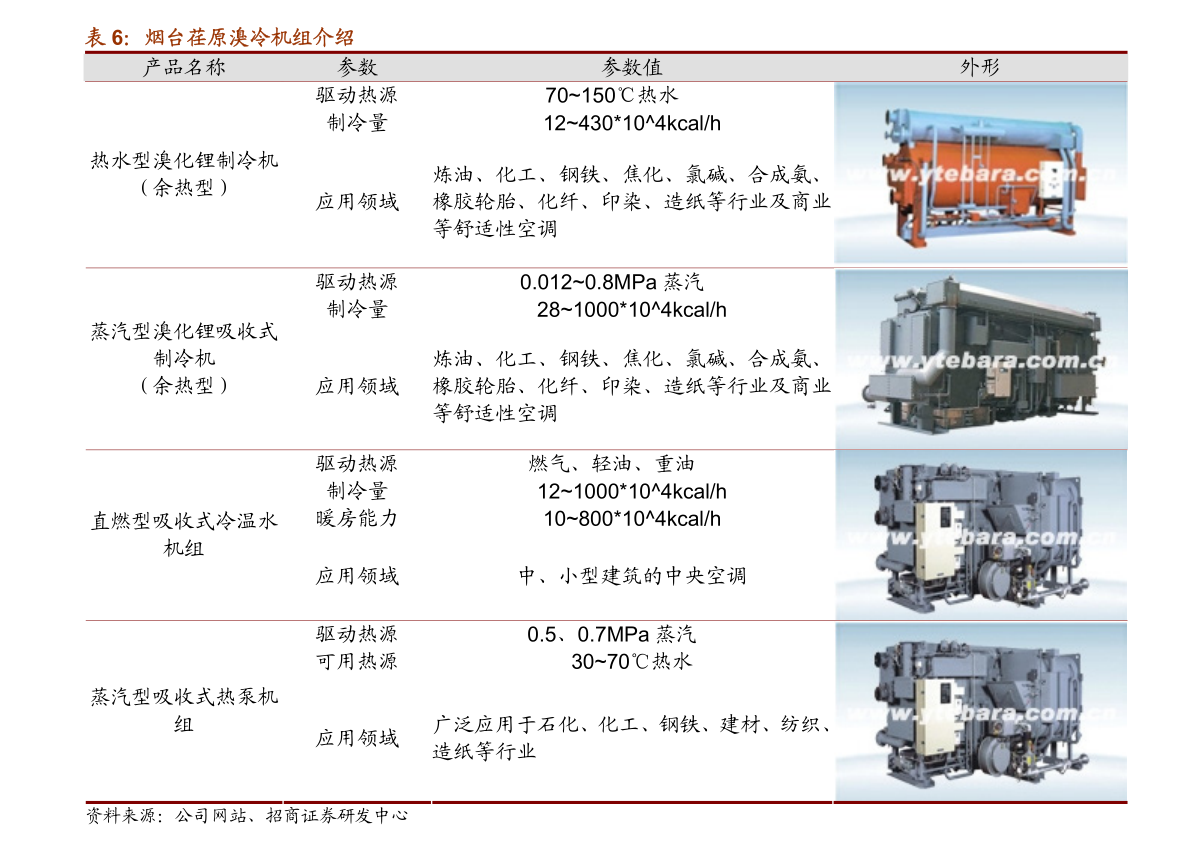This screenshot has width=1191, height=846.
Task: Select product name 蒸汽型溴化锂吸收式
Action: click(x=184, y=331)
